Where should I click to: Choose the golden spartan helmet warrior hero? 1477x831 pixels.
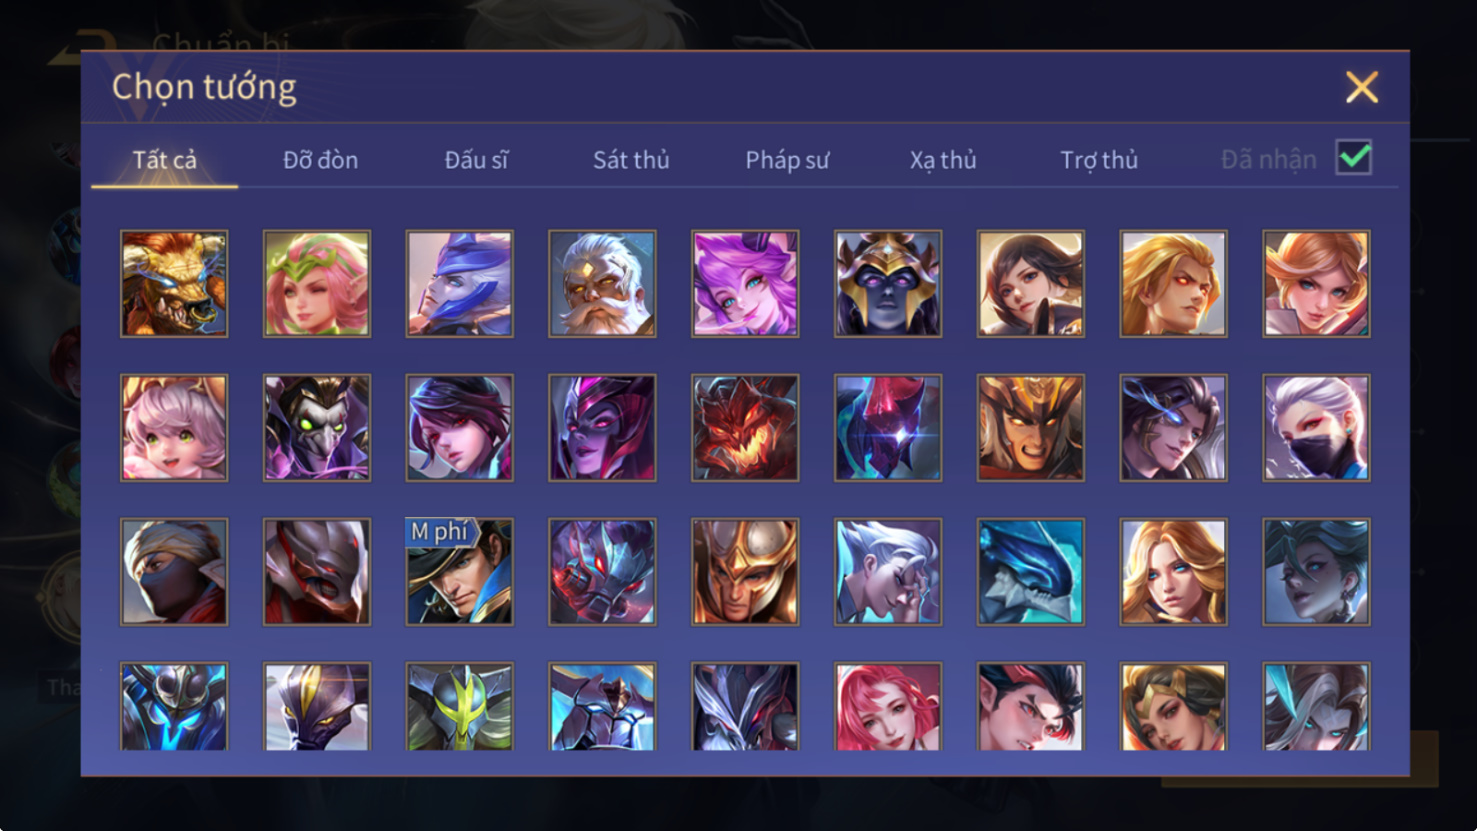(x=745, y=572)
